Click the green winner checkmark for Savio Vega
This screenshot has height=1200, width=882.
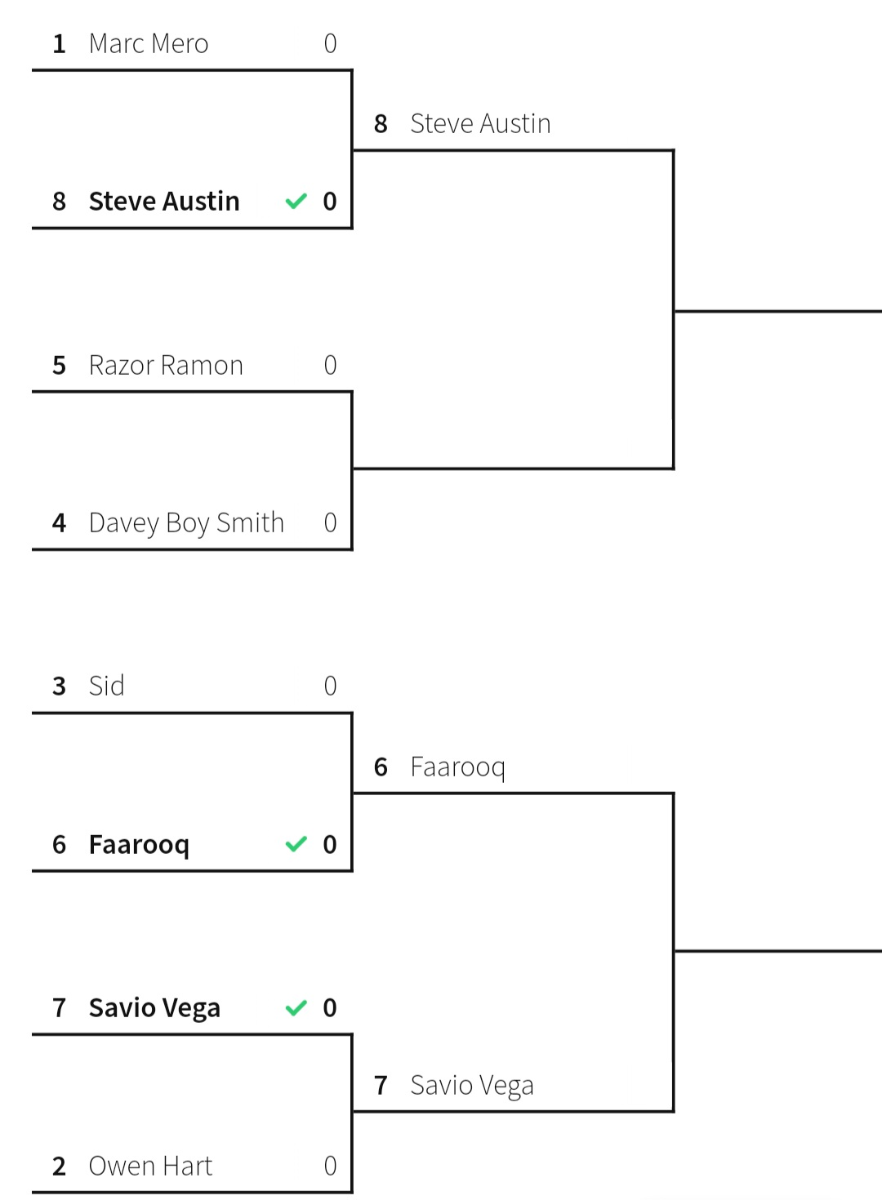(x=295, y=1008)
